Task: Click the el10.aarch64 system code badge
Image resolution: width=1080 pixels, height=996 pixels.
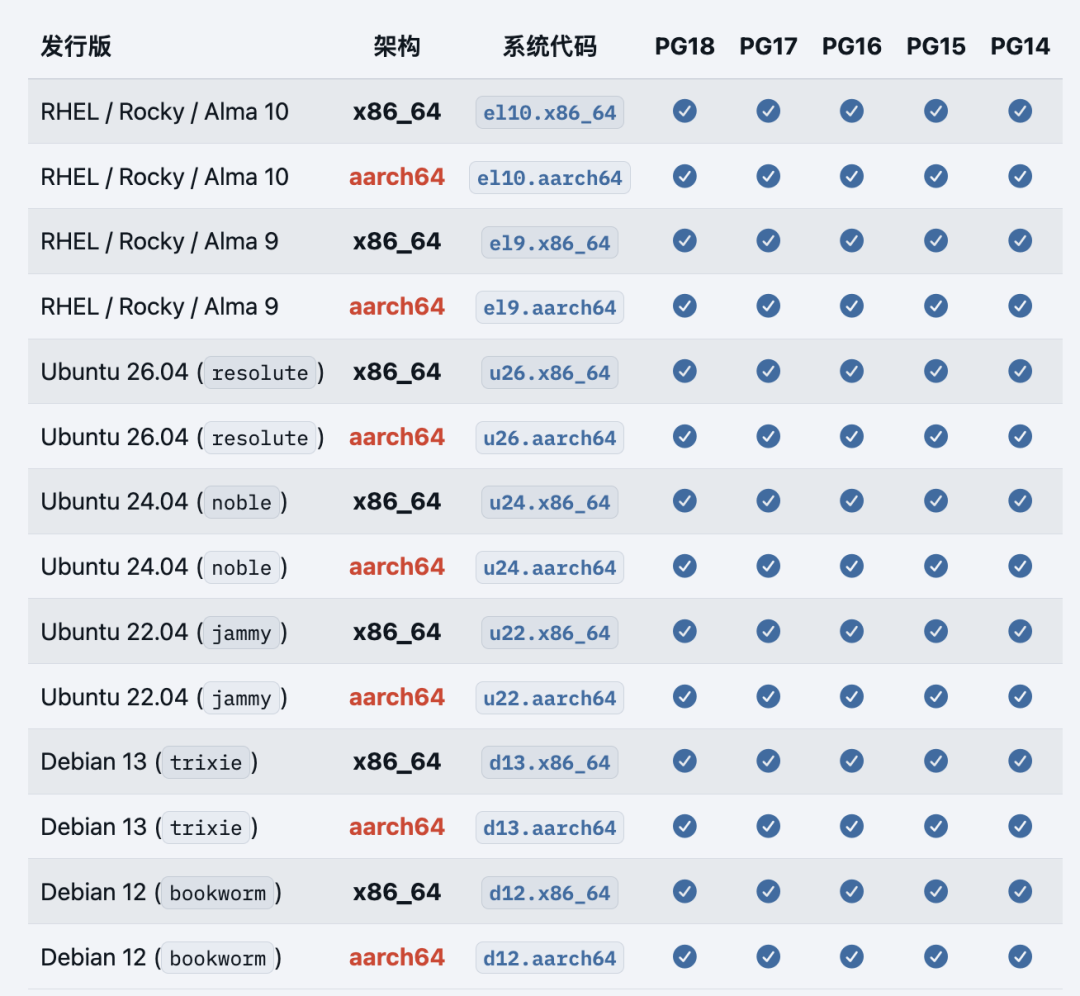Action: [550, 178]
